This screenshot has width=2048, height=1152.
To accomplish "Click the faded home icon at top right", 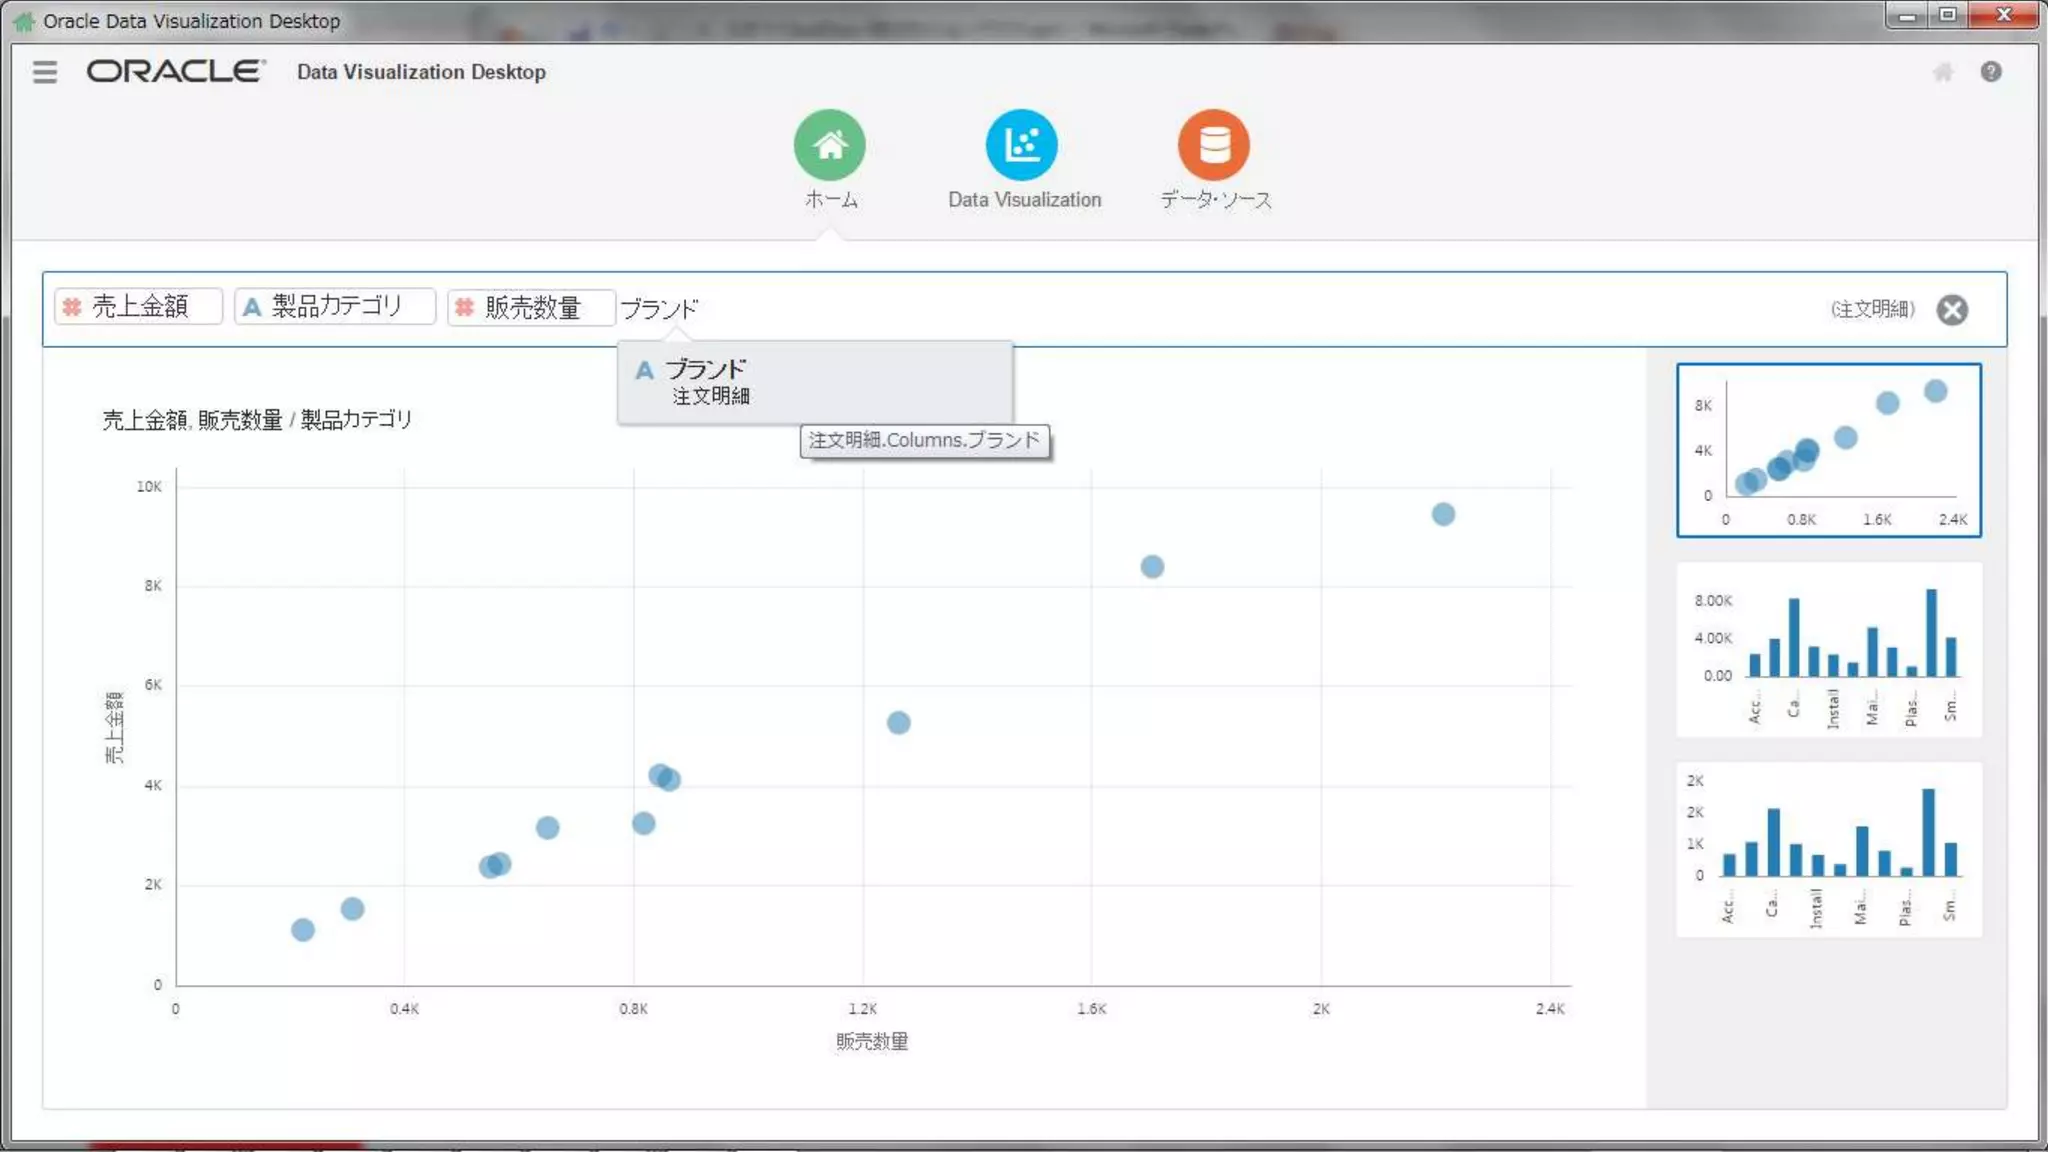I will pos(1942,72).
